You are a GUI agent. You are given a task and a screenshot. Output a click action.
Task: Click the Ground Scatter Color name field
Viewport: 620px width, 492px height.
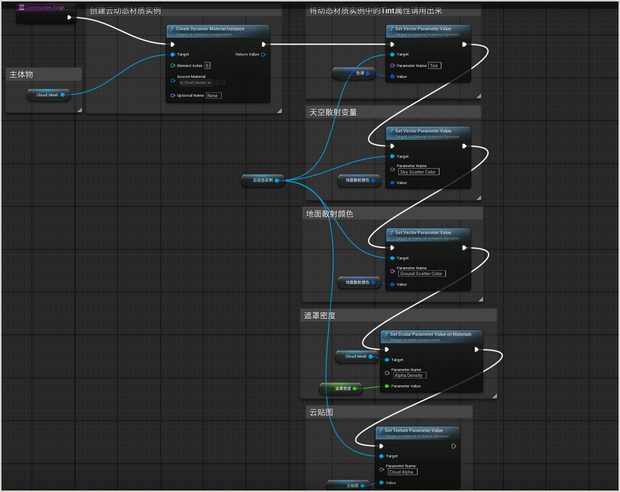pos(422,274)
